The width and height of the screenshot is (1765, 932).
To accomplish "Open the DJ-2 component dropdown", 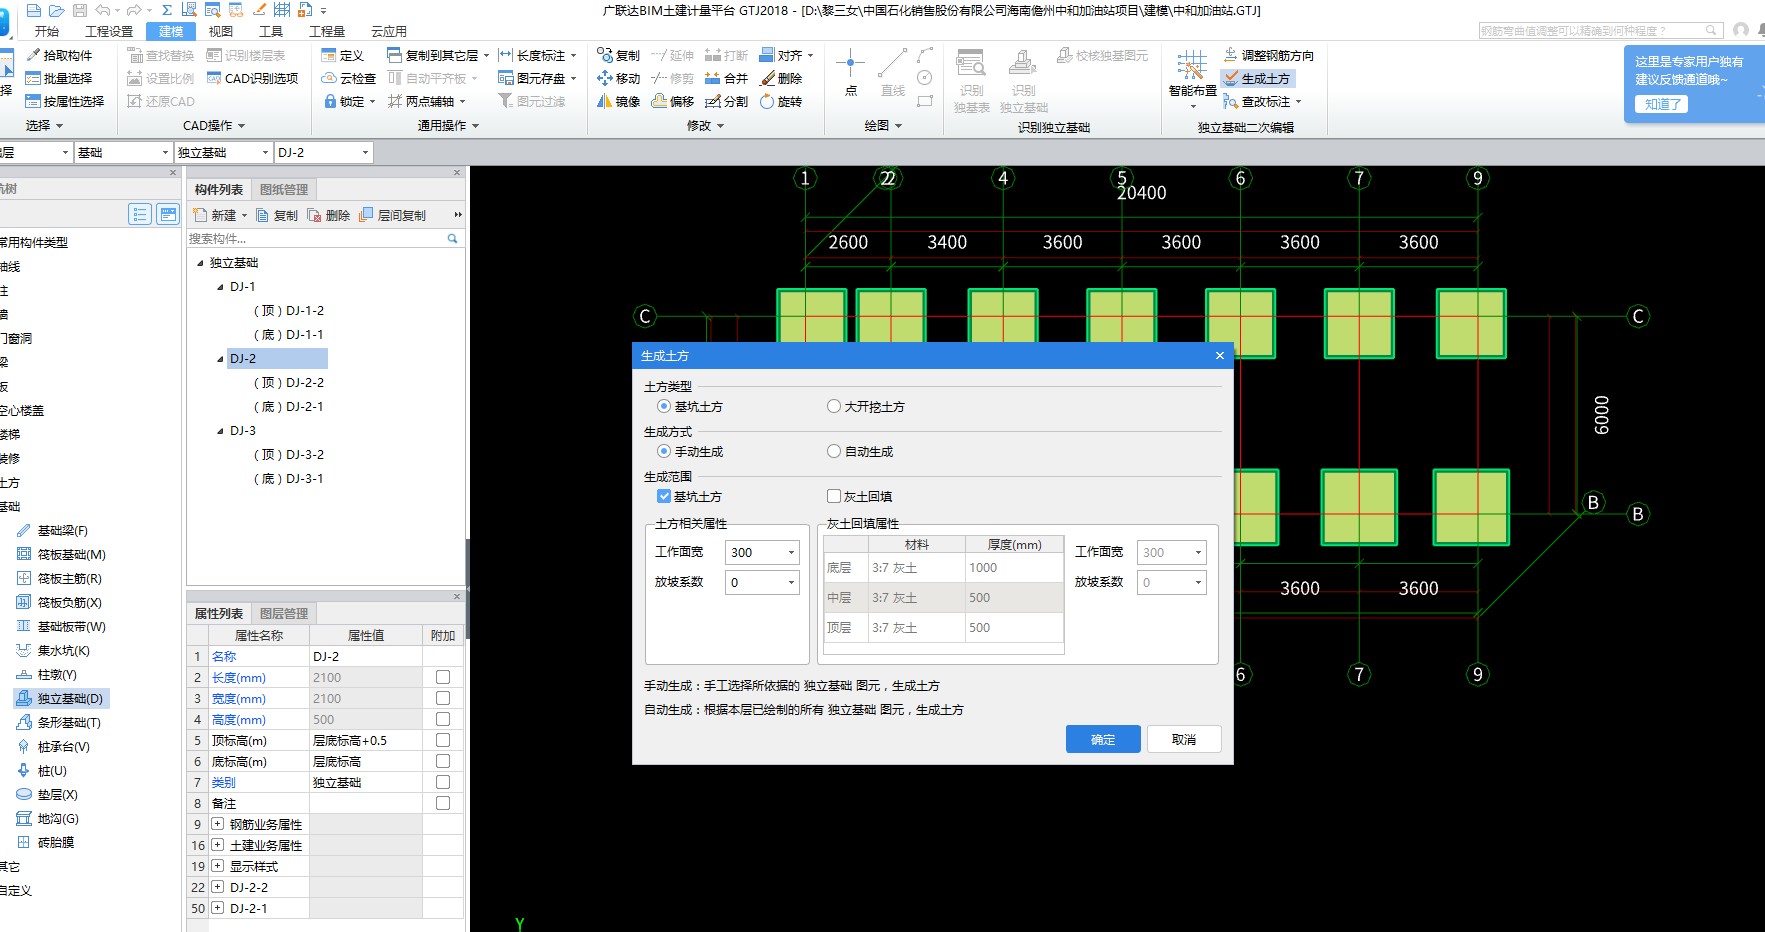I will click(x=365, y=152).
